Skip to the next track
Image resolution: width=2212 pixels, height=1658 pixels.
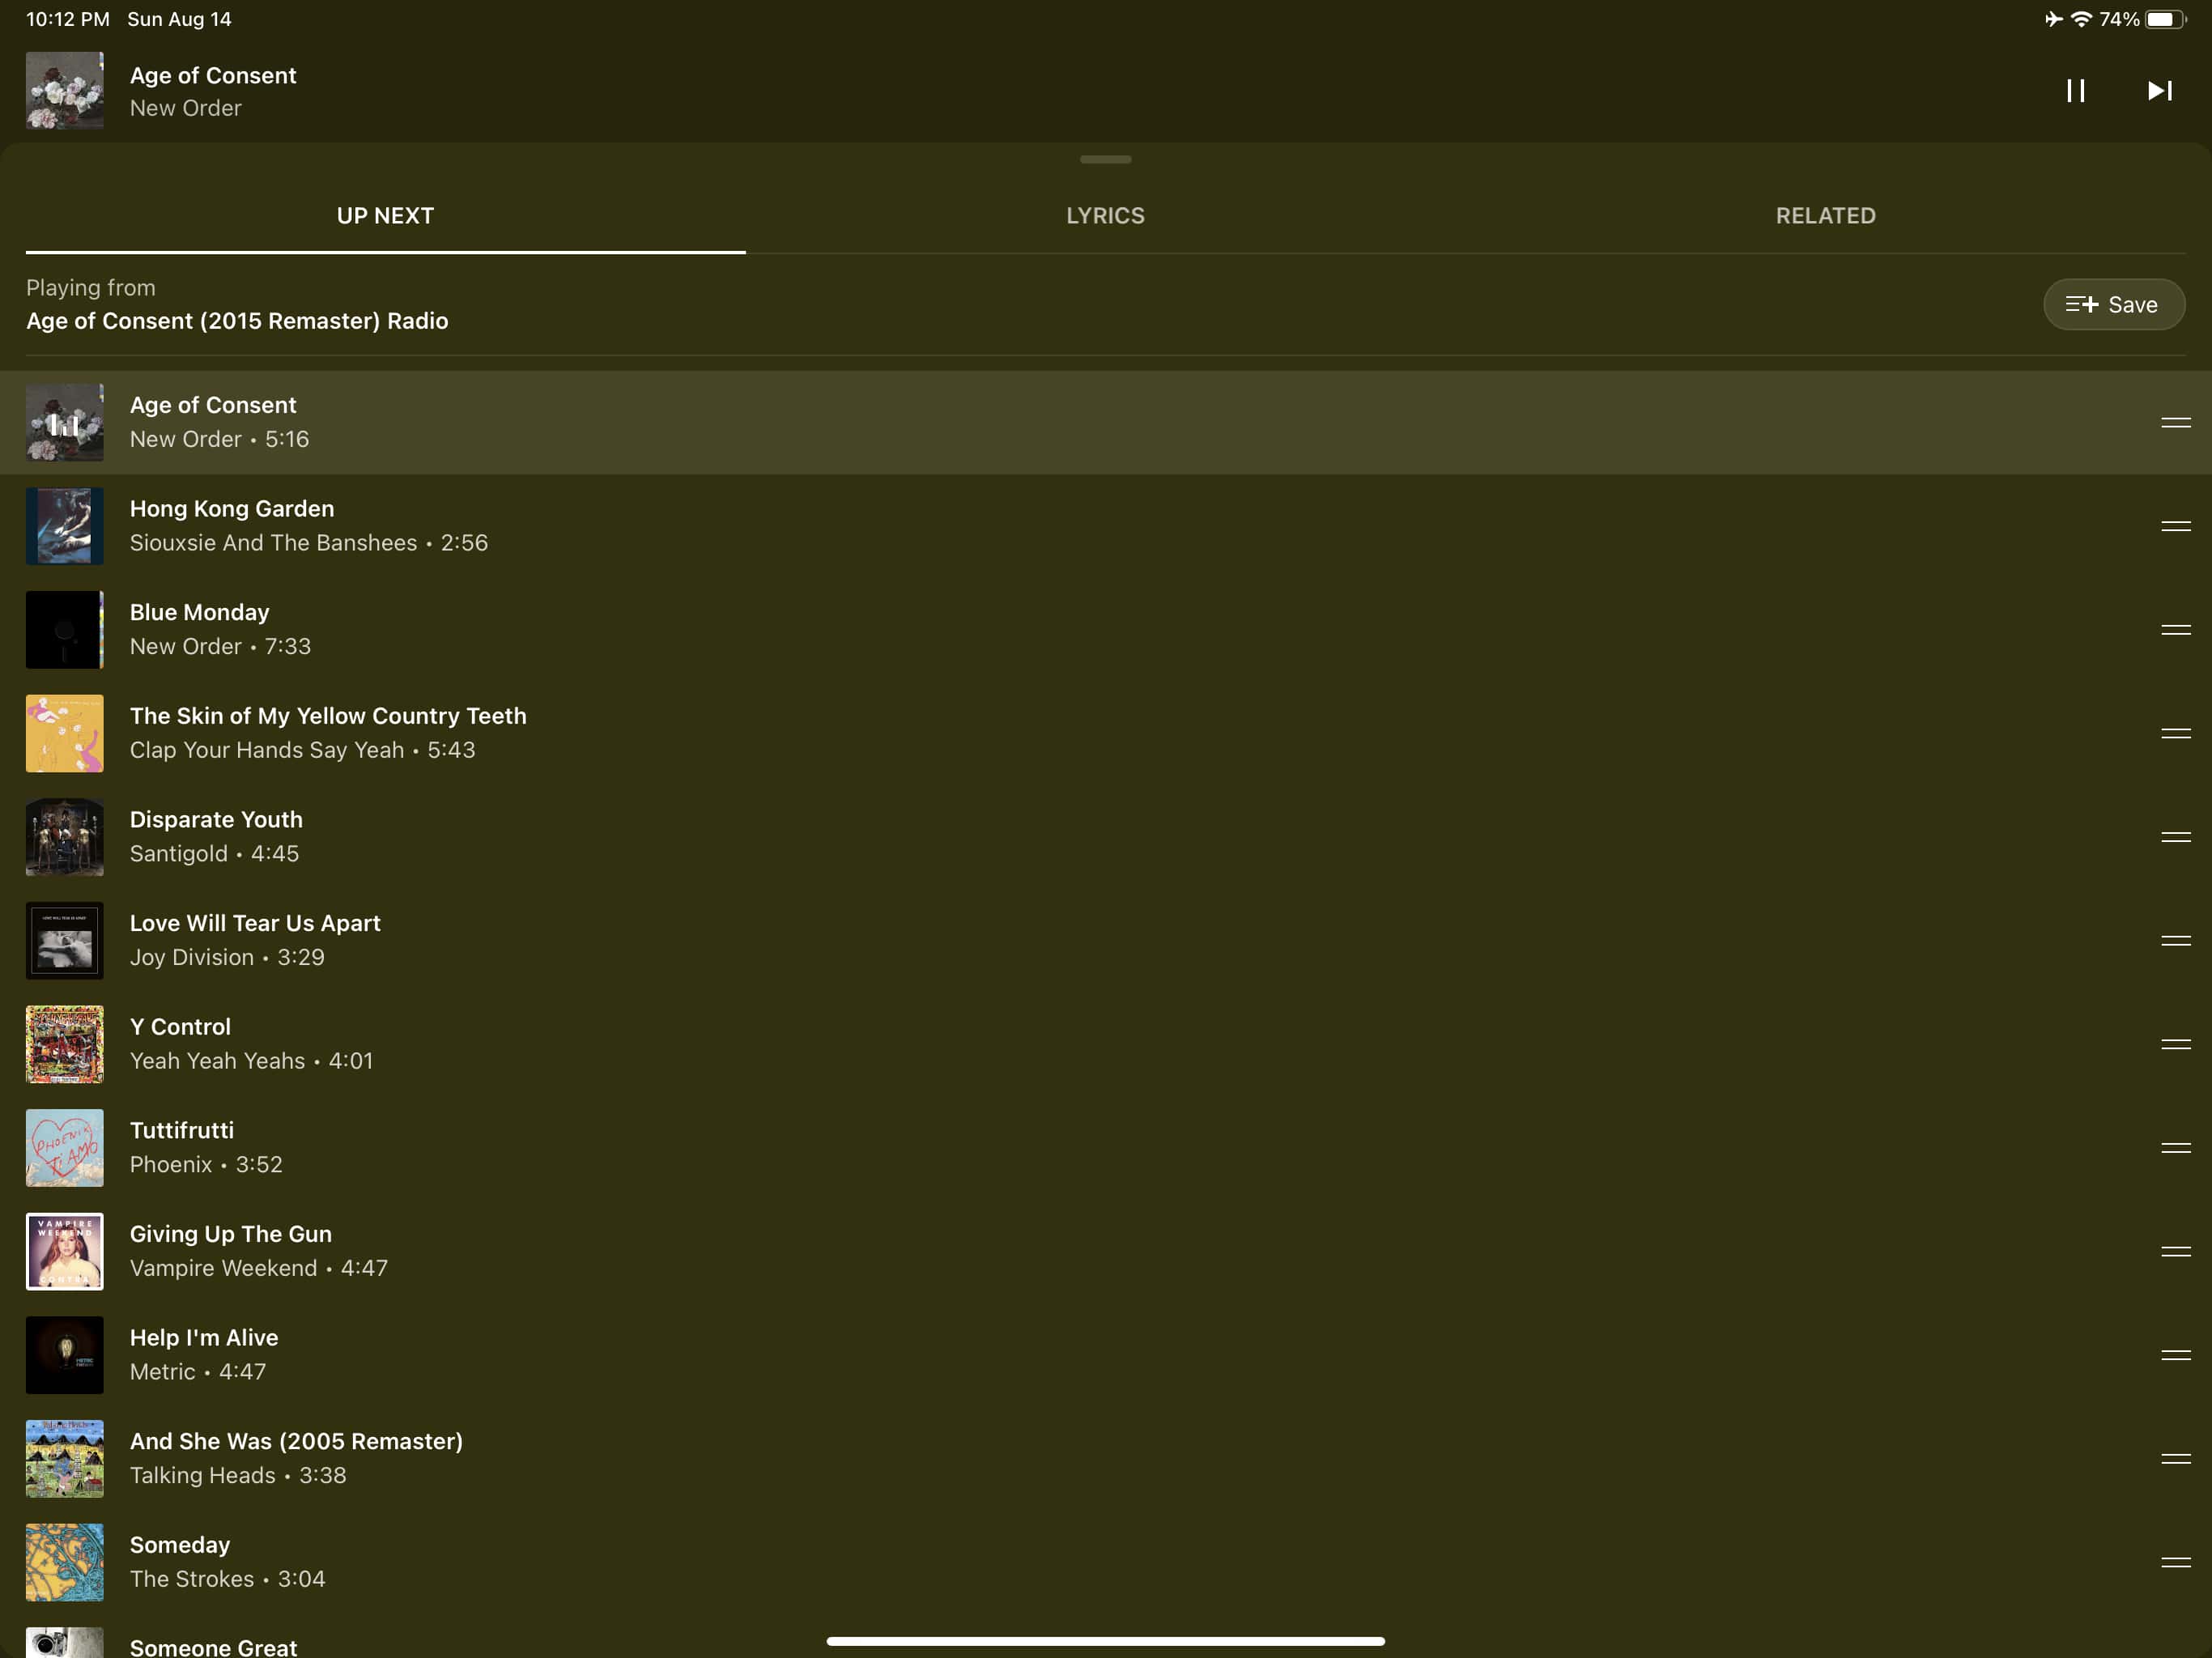(2159, 91)
